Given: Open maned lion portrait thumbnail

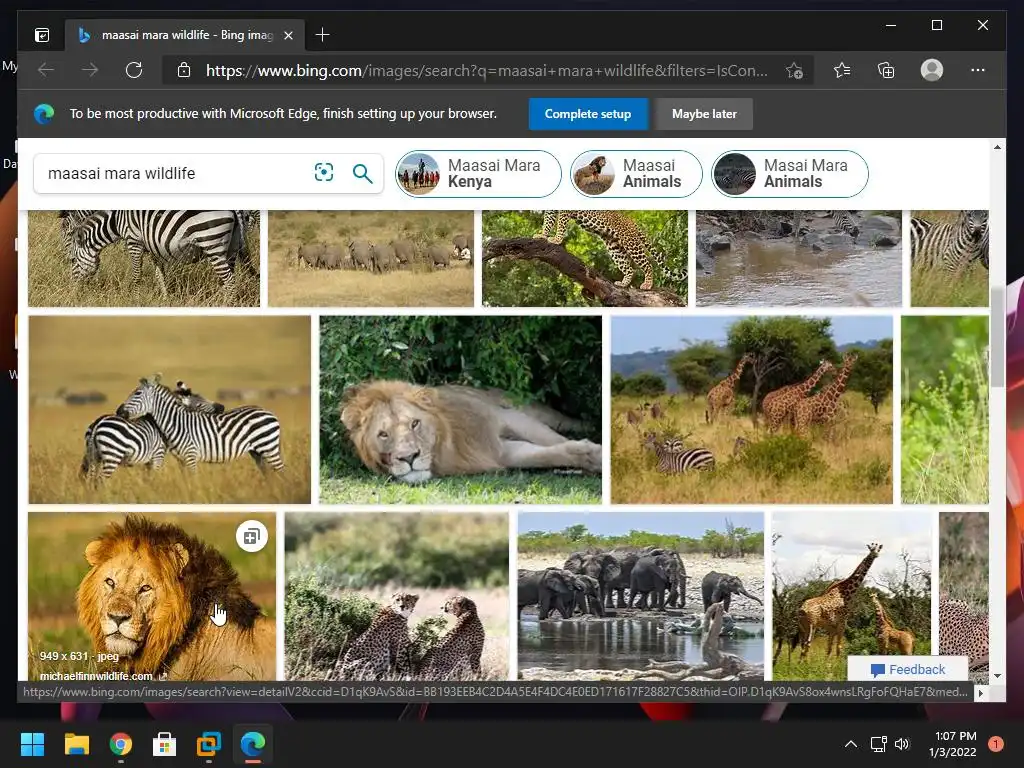Looking at the screenshot, I should [x=152, y=596].
